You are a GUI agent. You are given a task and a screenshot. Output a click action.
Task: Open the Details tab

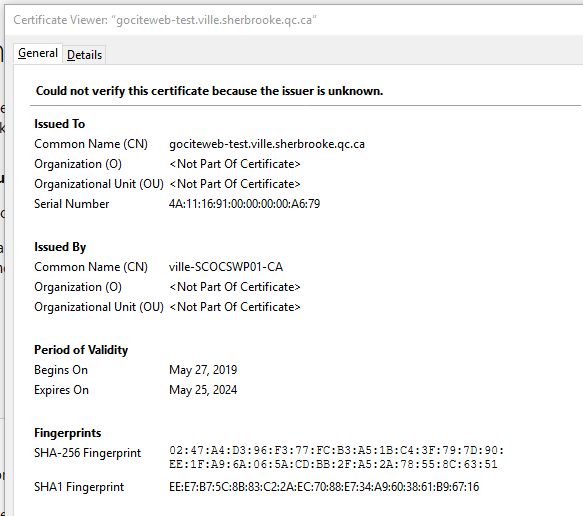click(84, 55)
